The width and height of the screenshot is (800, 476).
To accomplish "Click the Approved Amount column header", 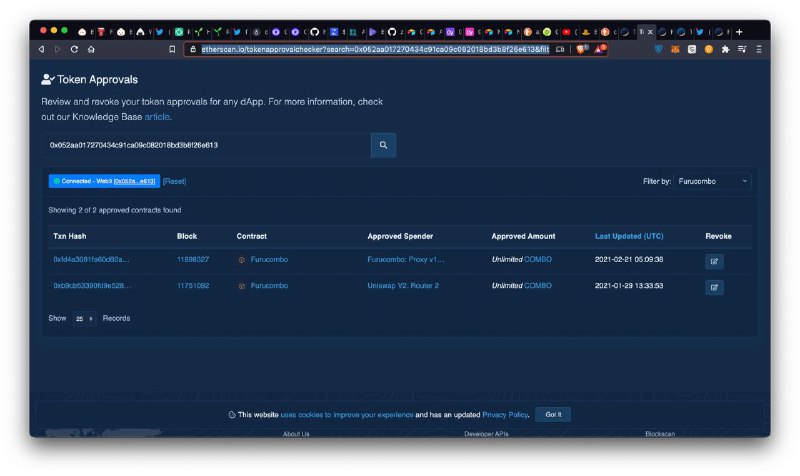I will [x=523, y=236].
